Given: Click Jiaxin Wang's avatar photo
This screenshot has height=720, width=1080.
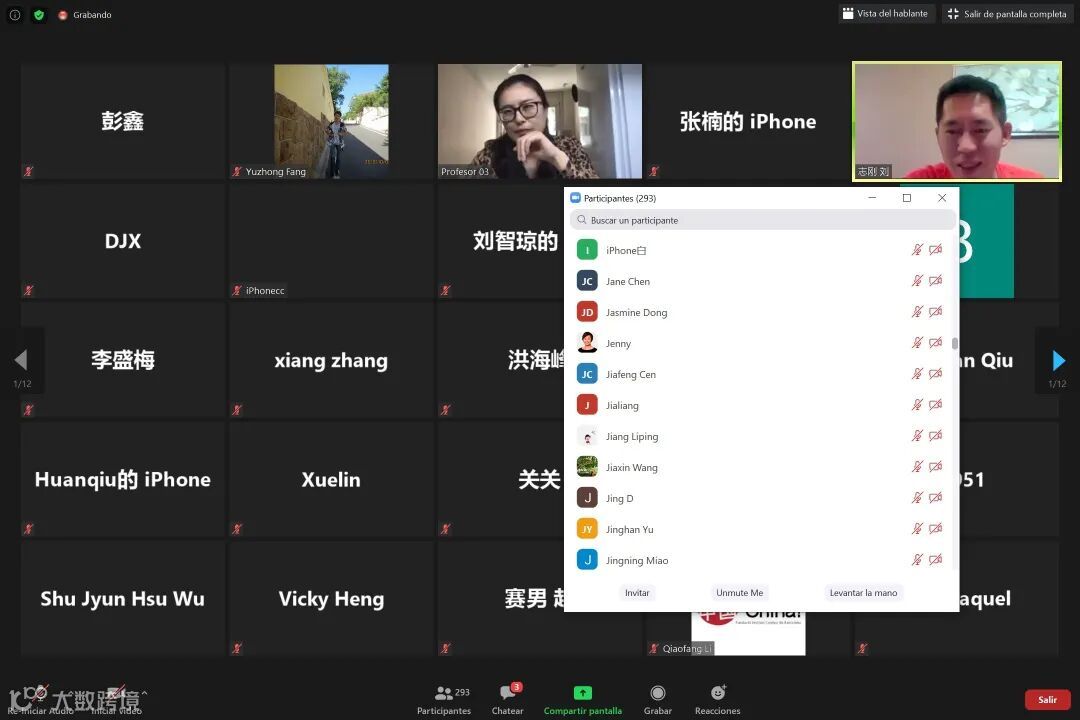Looking at the screenshot, I should click(x=587, y=466).
